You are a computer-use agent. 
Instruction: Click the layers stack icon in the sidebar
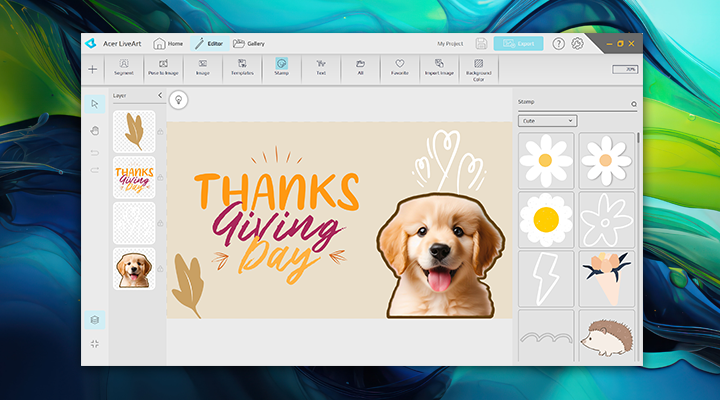pyautogui.click(x=95, y=320)
